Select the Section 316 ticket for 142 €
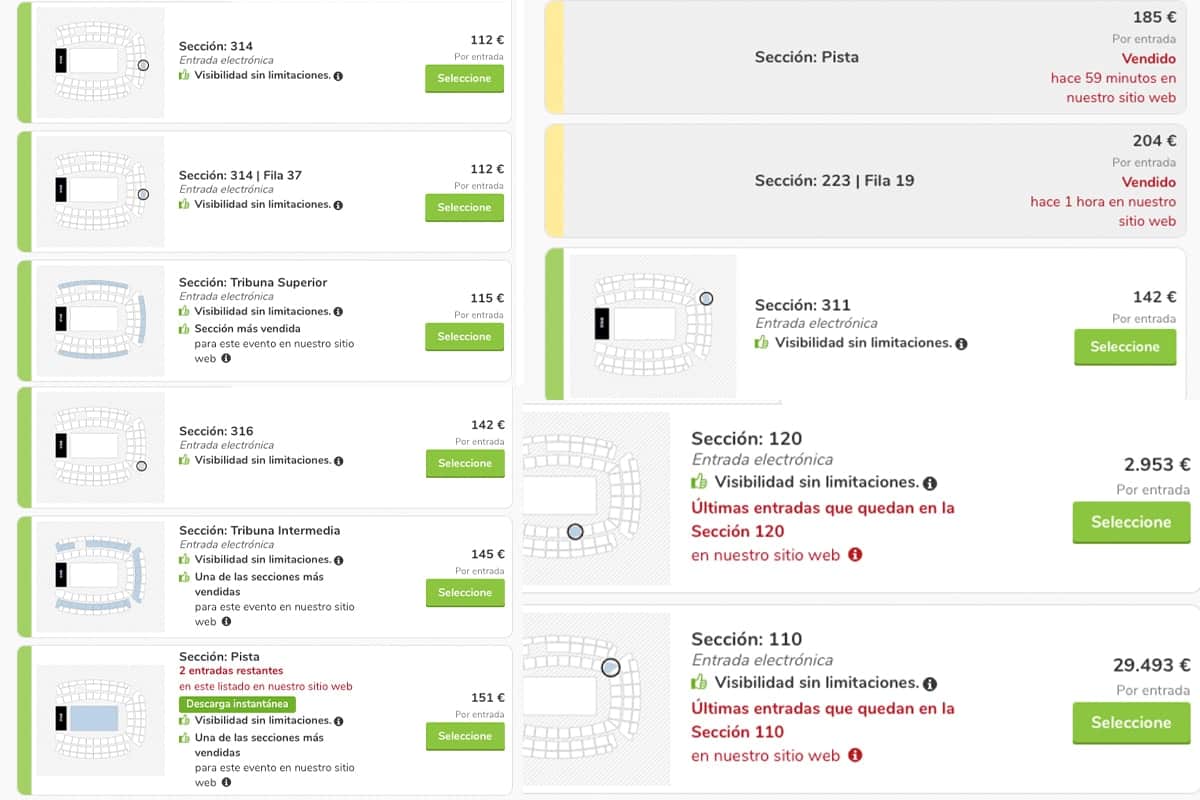This screenshot has height=800, width=1200. pyautogui.click(x=465, y=463)
